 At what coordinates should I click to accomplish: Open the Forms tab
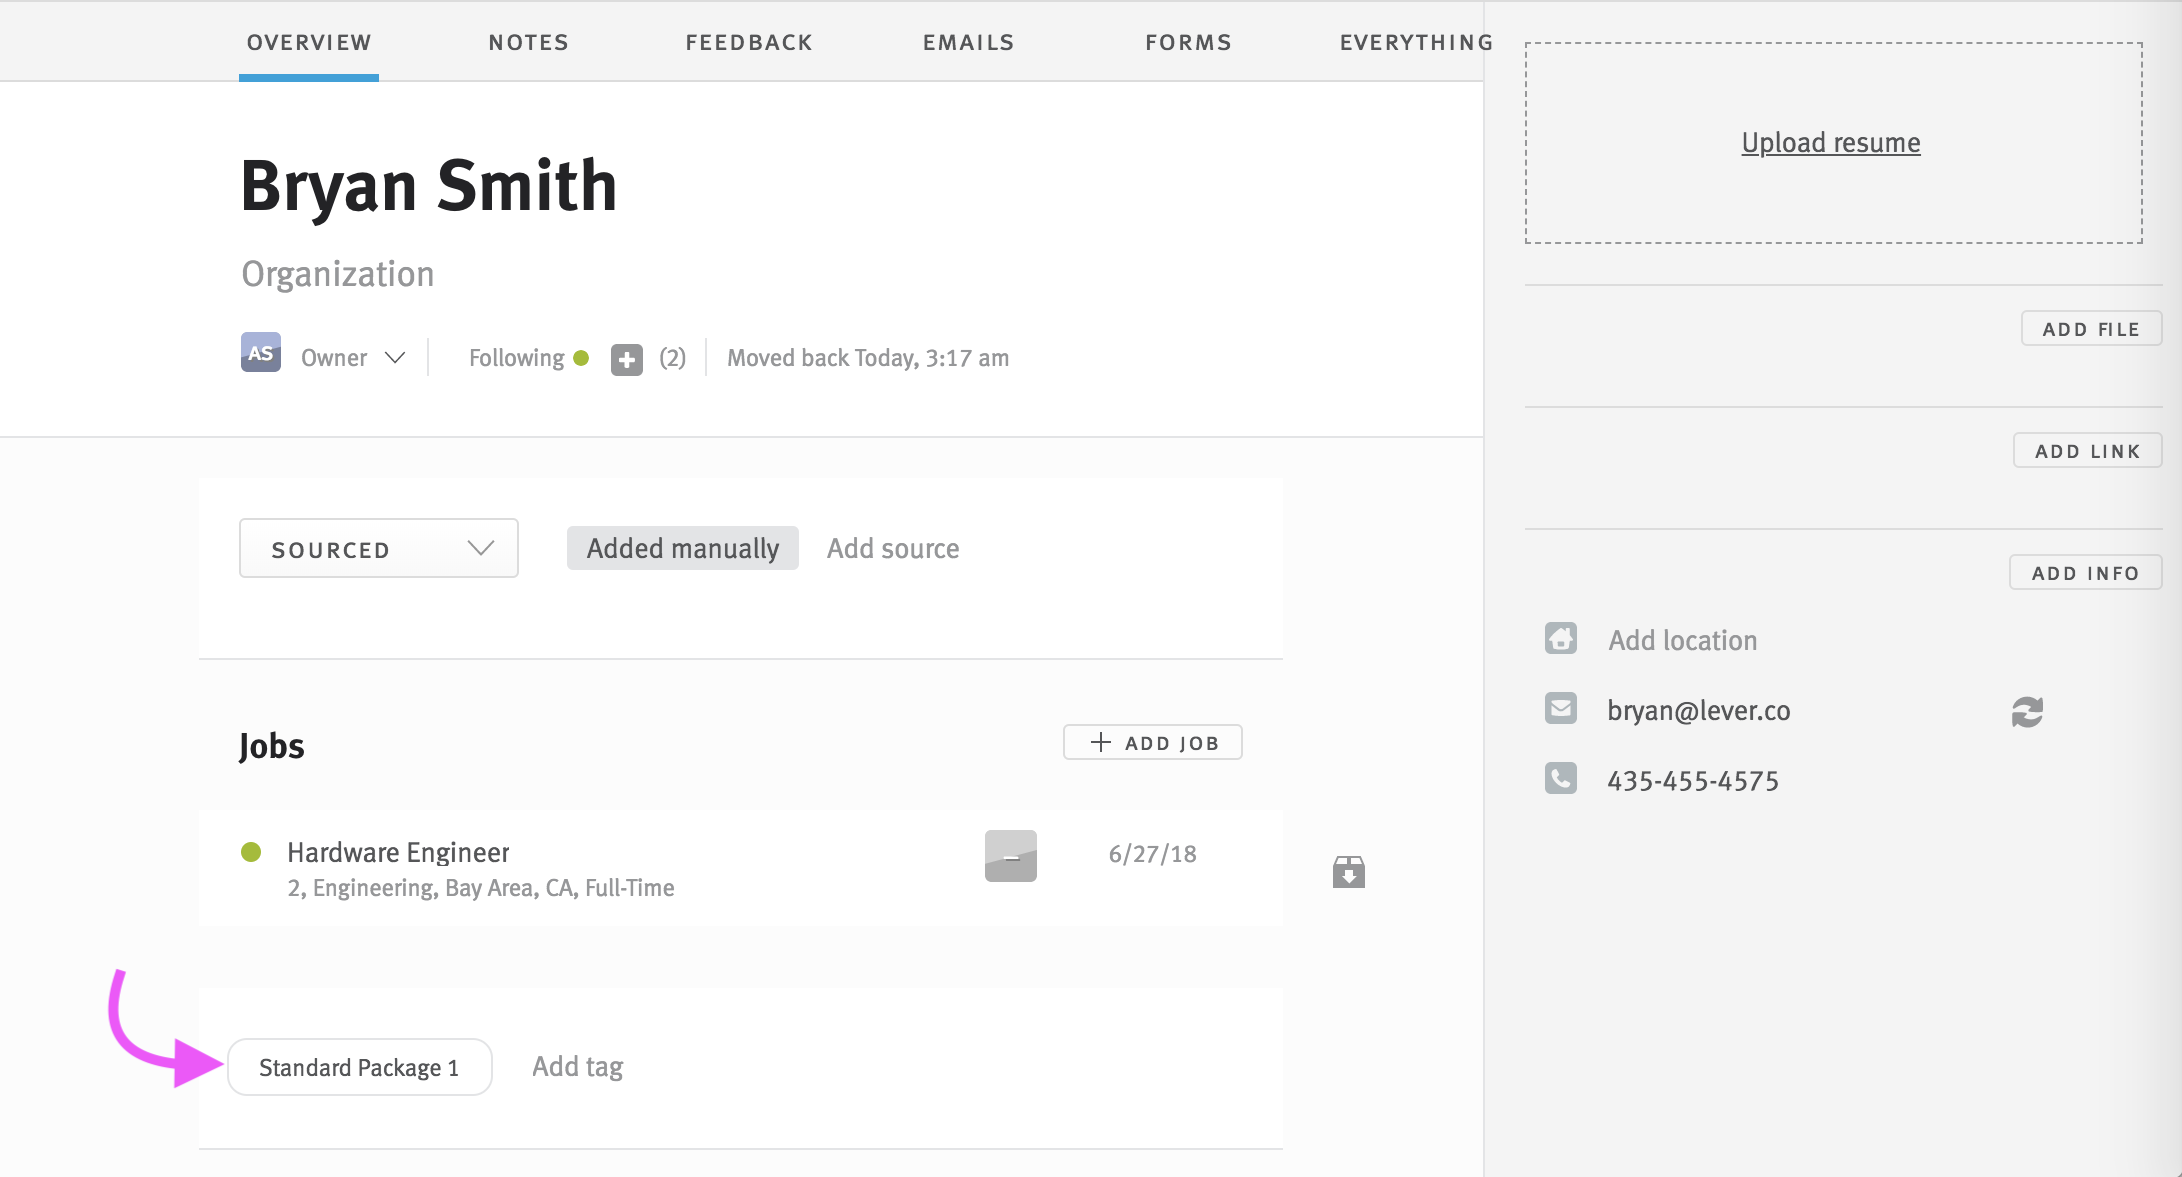pos(1189,43)
